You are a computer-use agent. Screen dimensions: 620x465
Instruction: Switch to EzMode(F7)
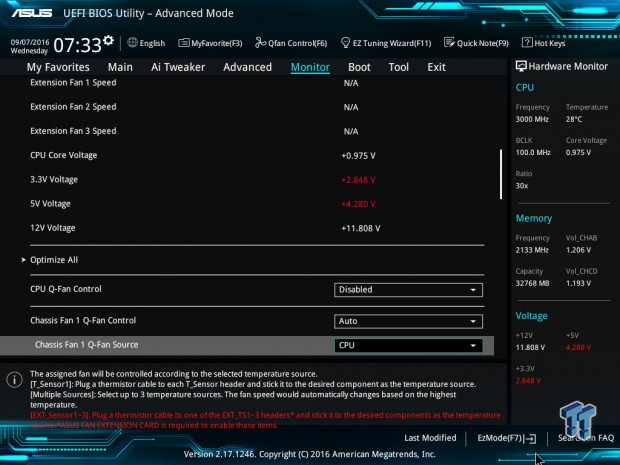tap(507, 438)
